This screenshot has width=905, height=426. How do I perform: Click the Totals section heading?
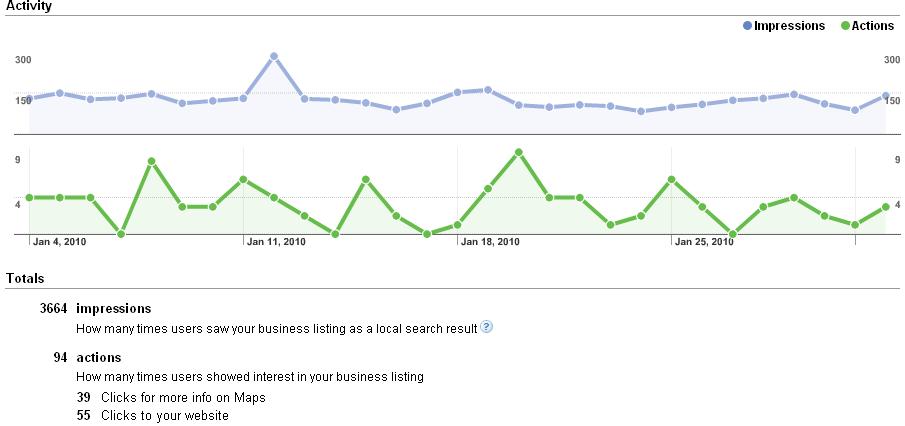tap(24, 277)
